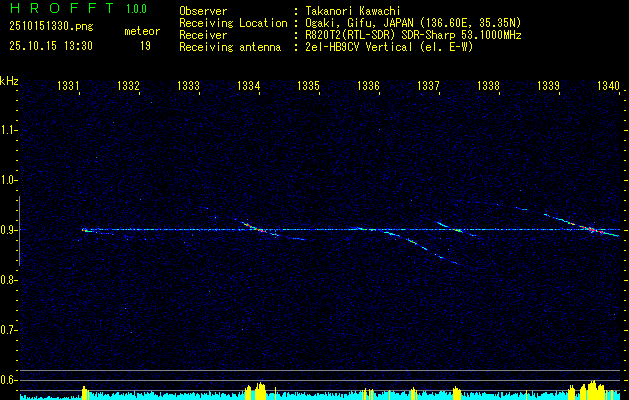Click the 0.9 kHz frequency label
The image size is (629, 400).
(8, 230)
